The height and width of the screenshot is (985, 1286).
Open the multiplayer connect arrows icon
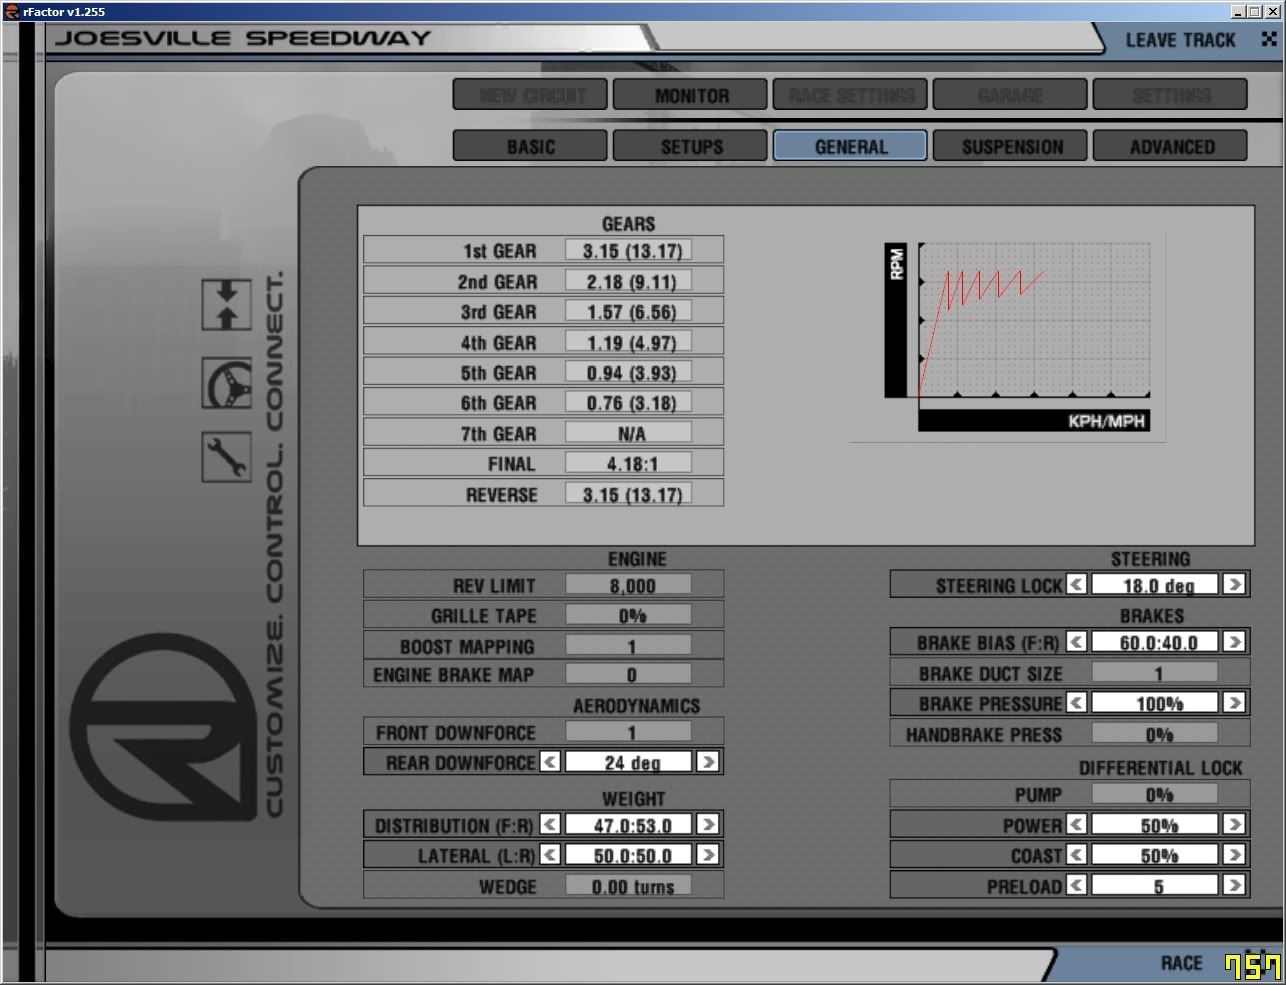coord(227,305)
